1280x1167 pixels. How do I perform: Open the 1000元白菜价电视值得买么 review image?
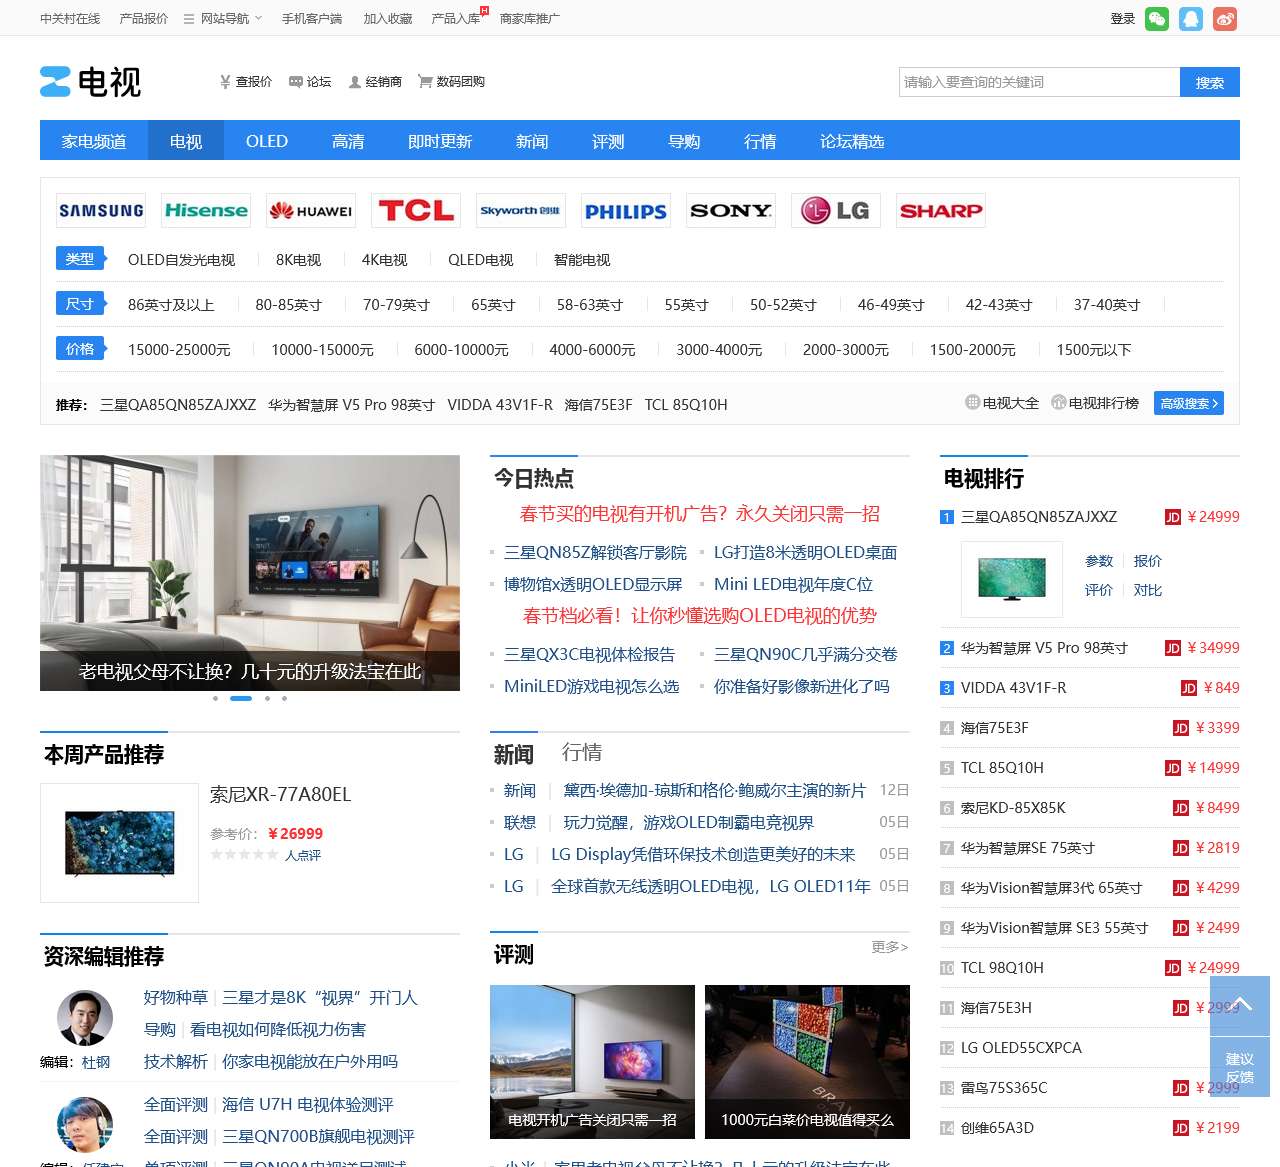pos(807,1062)
